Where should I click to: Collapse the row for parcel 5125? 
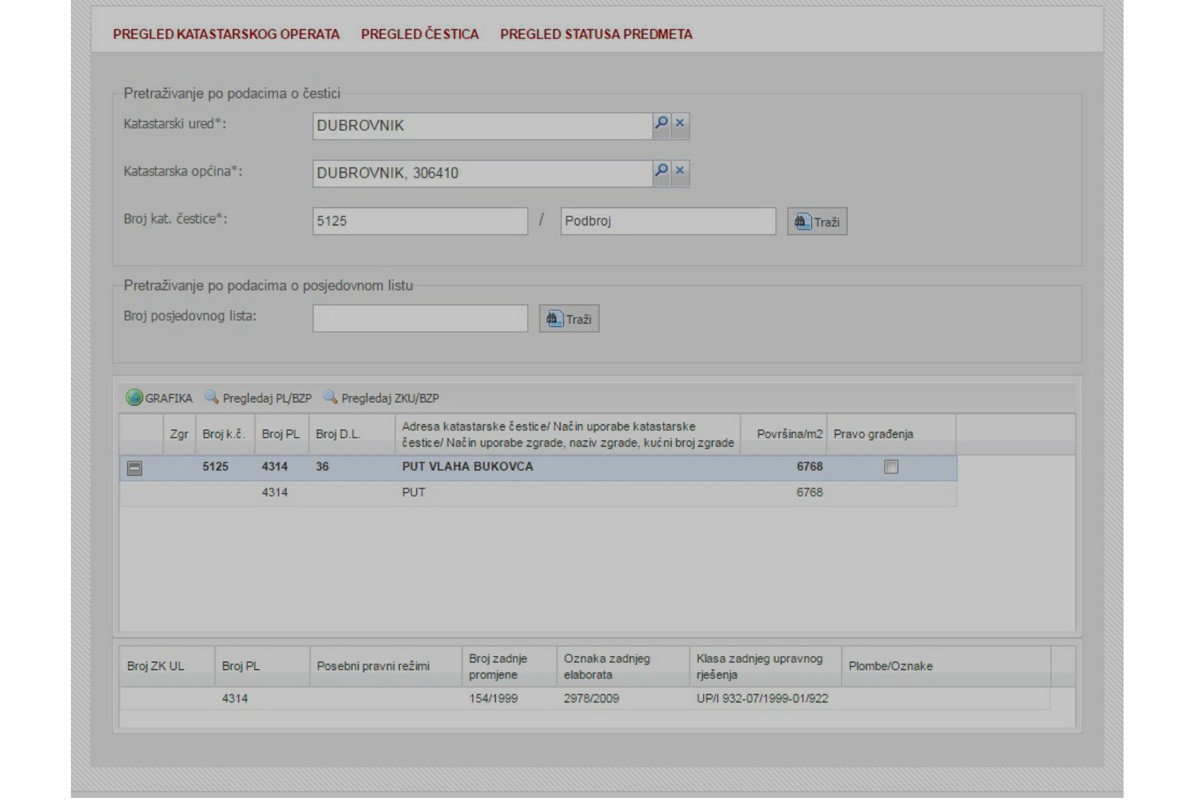[134, 467]
